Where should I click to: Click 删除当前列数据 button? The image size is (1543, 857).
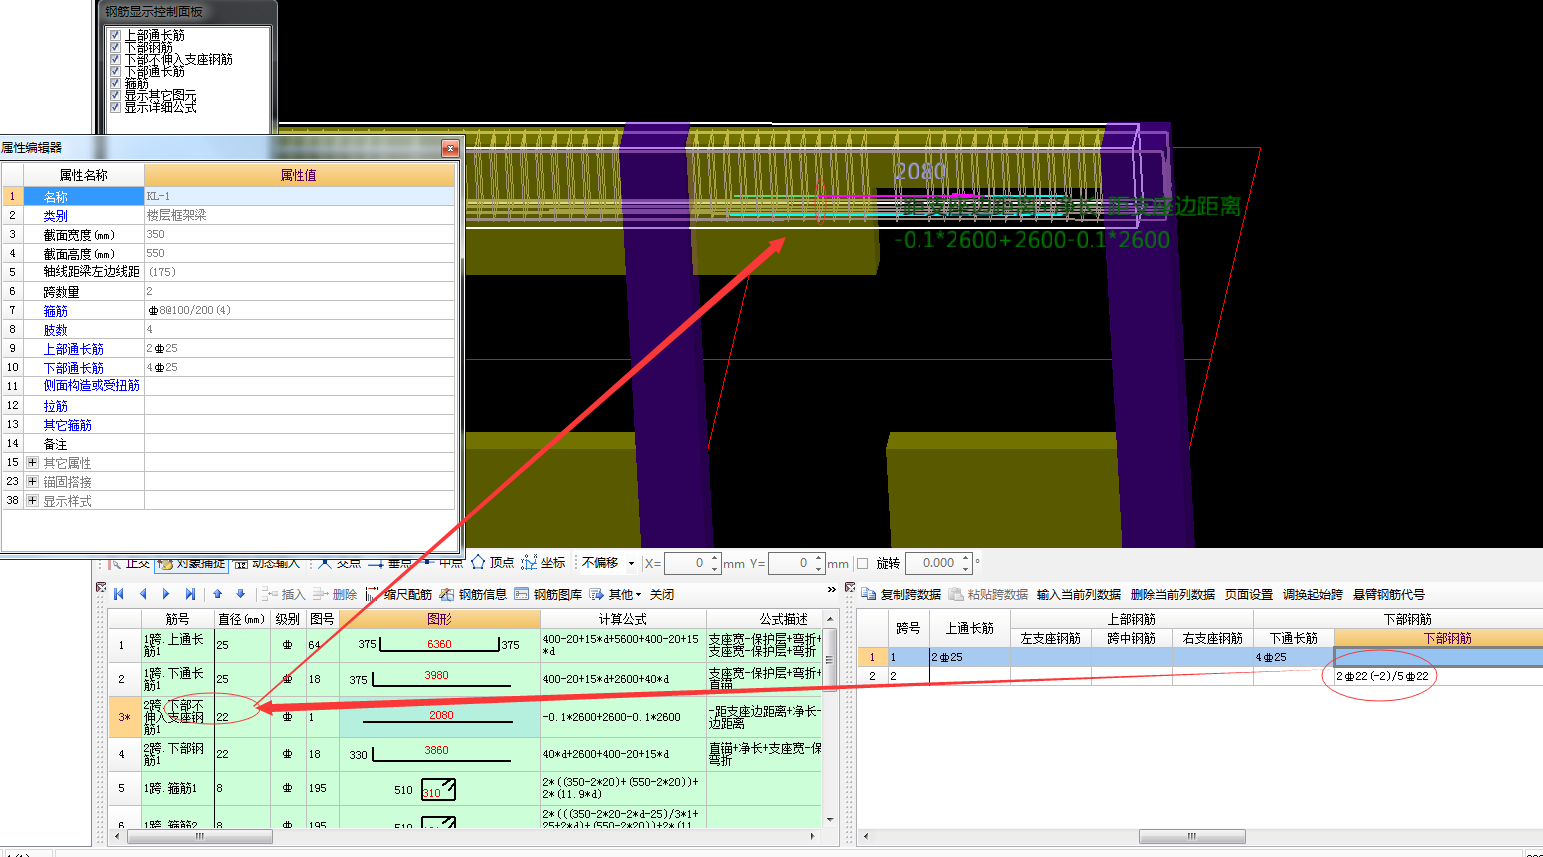click(1172, 594)
